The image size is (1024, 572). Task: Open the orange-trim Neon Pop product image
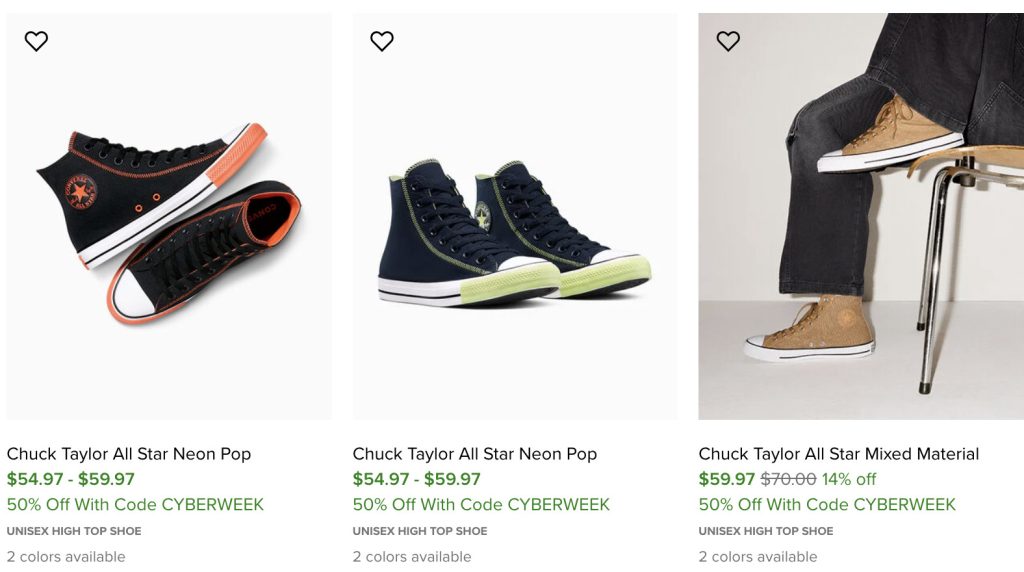tap(169, 216)
